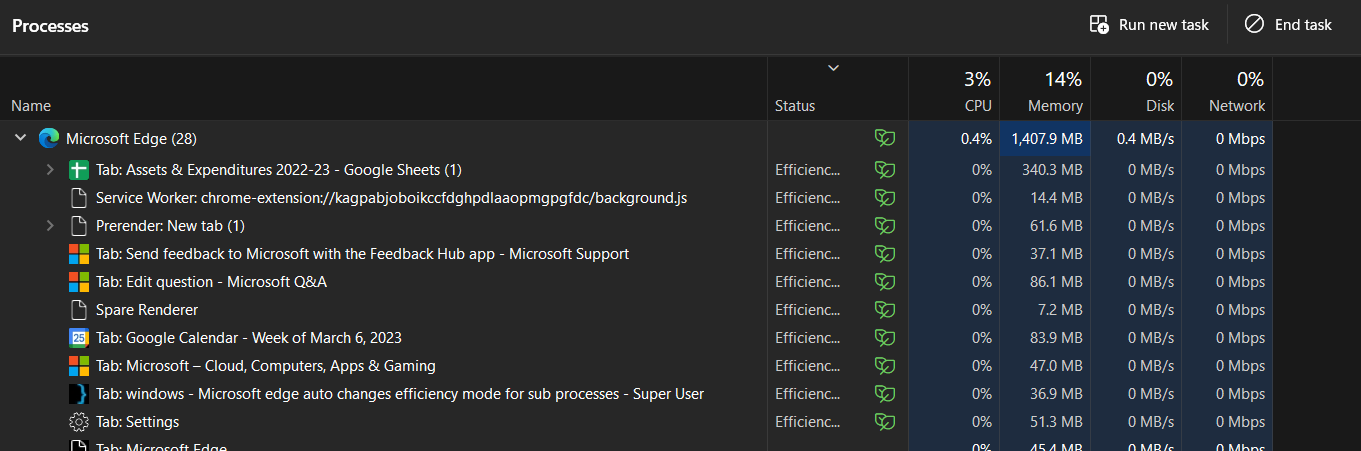The image size is (1361, 451).
Task: Click the 51.3 MB memory value
Action: click(1057, 422)
